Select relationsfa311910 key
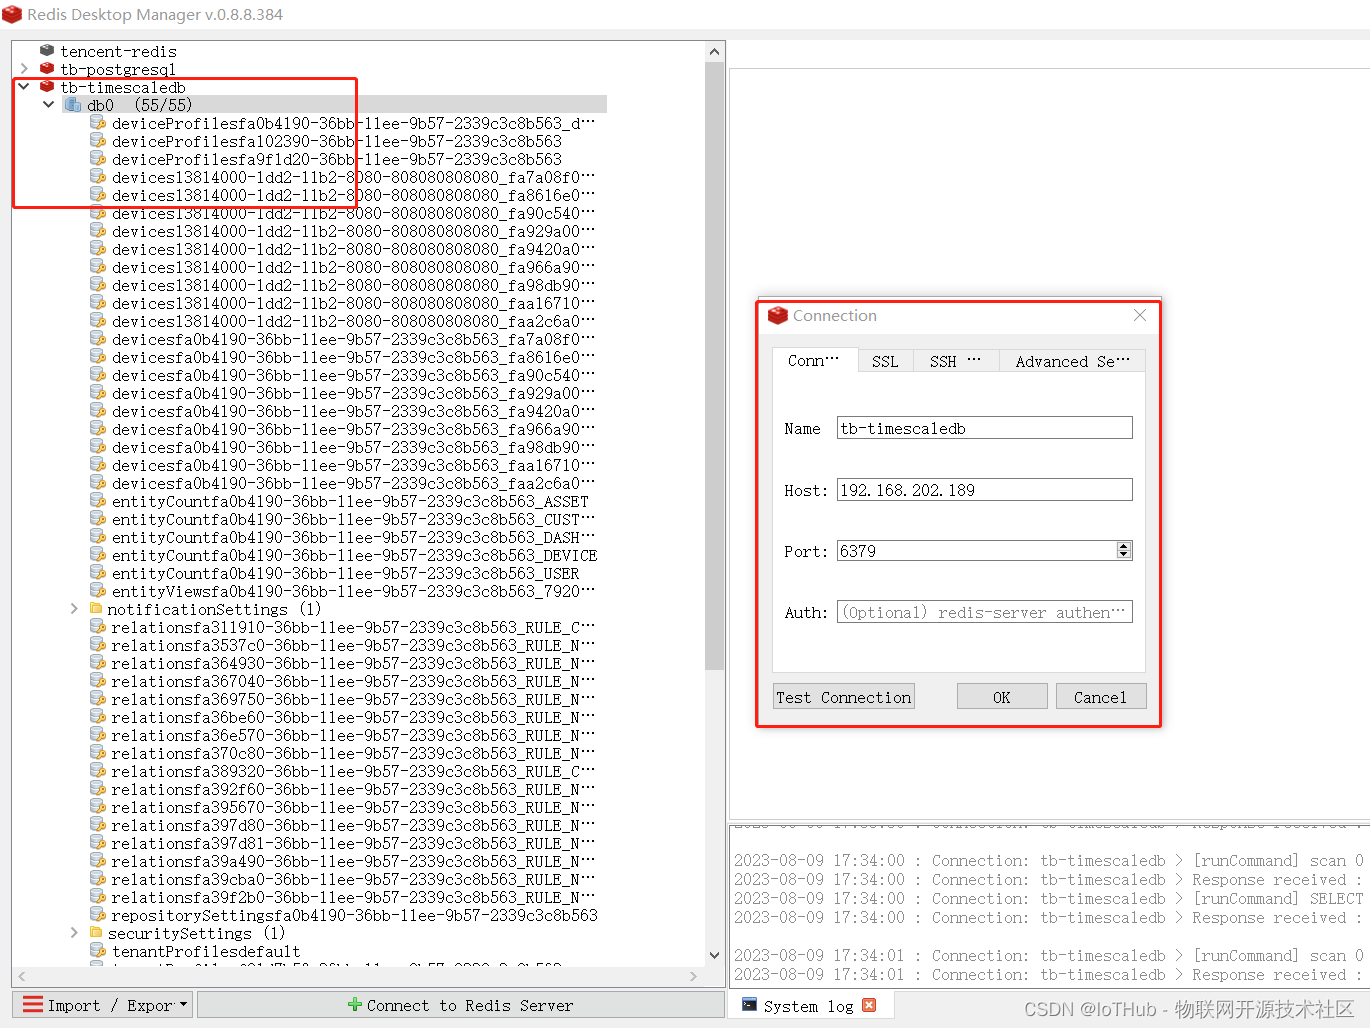The height and width of the screenshot is (1028, 1370). (352, 627)
